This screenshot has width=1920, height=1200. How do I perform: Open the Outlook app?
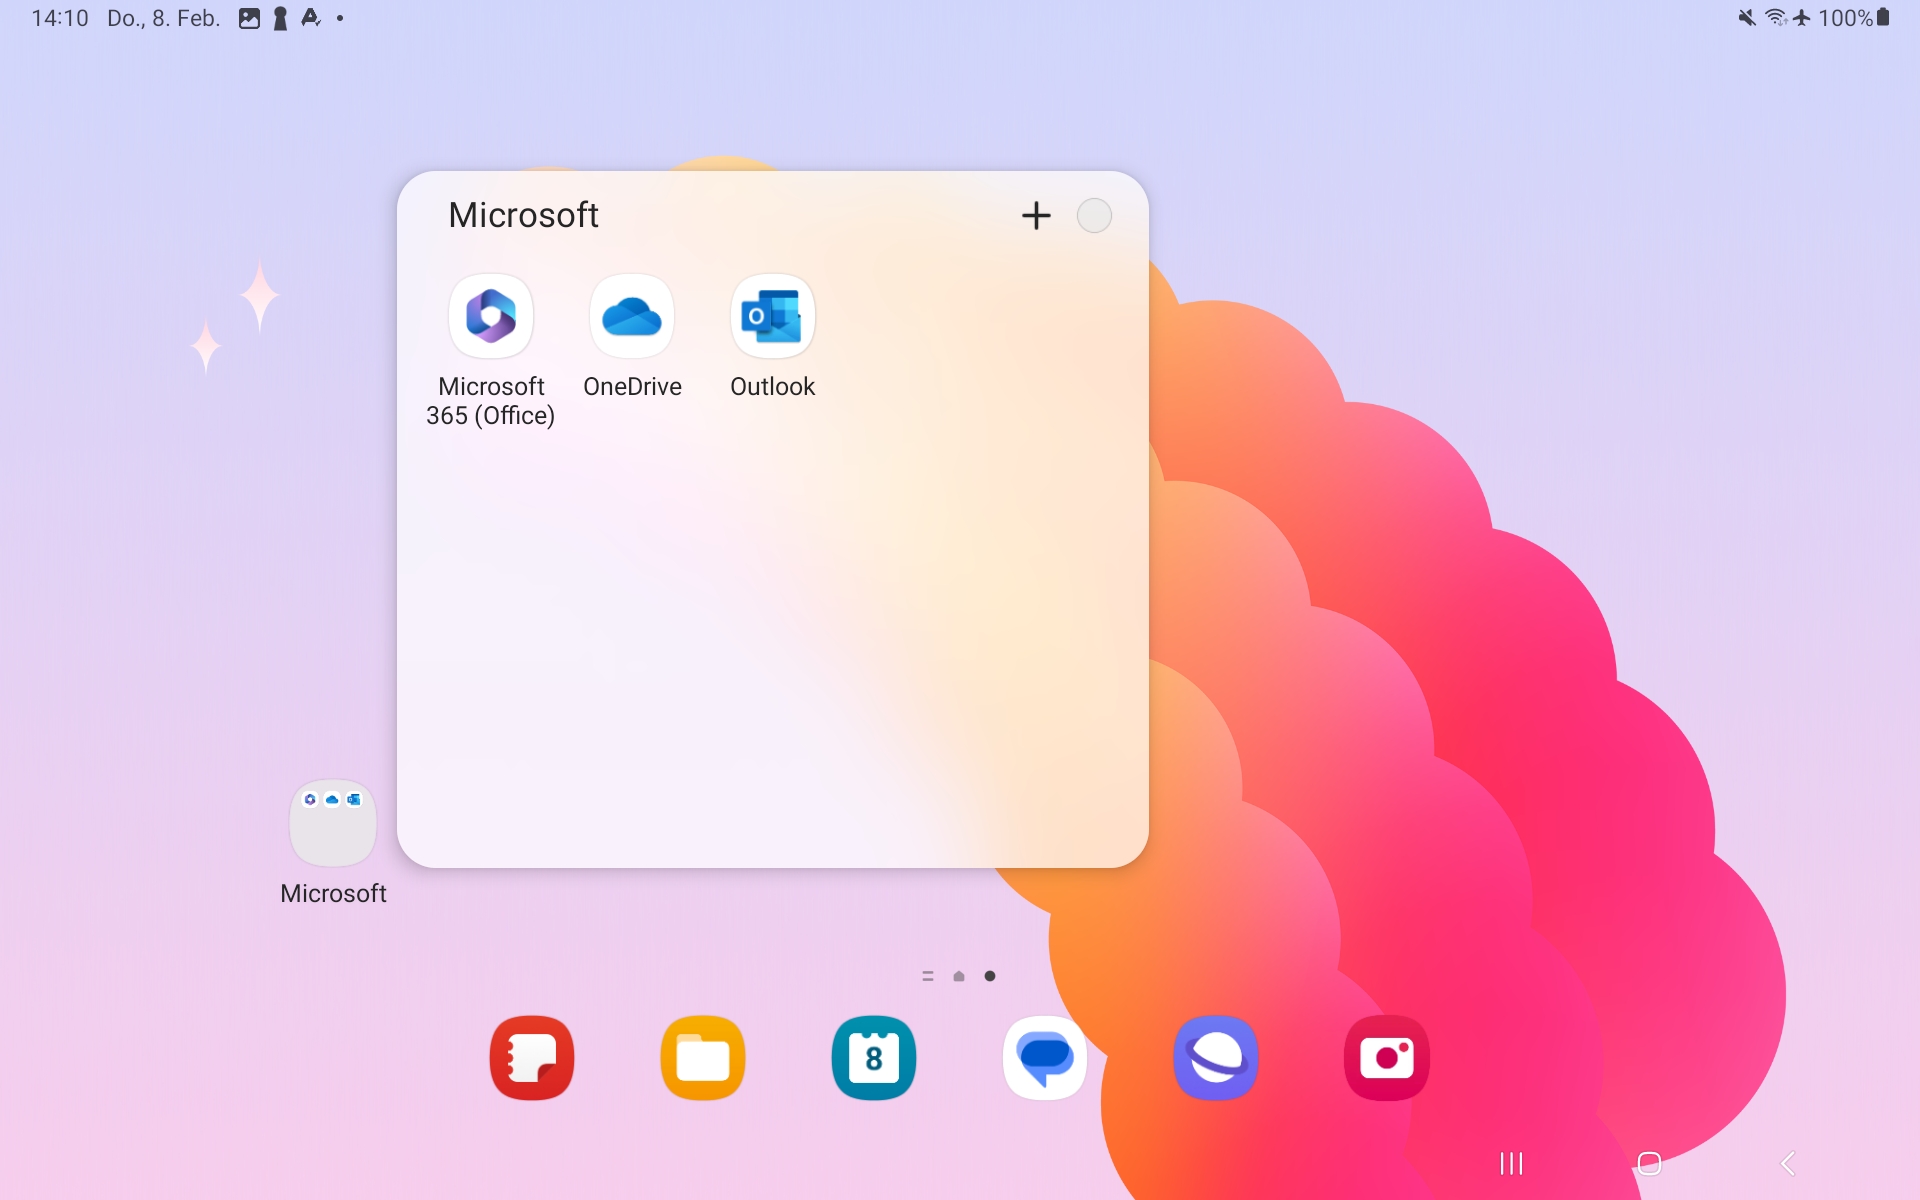click(x=772, y=317)
